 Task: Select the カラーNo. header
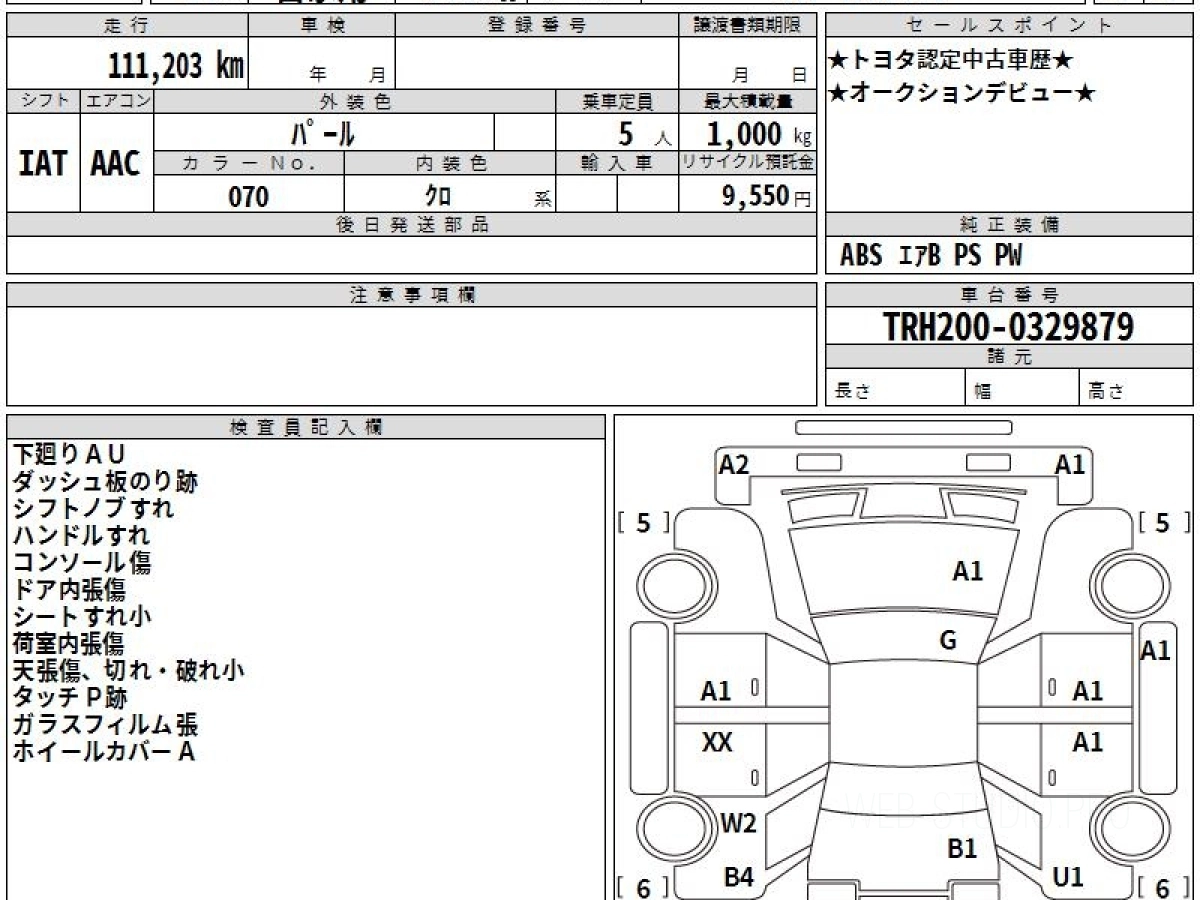click(249, 163)
